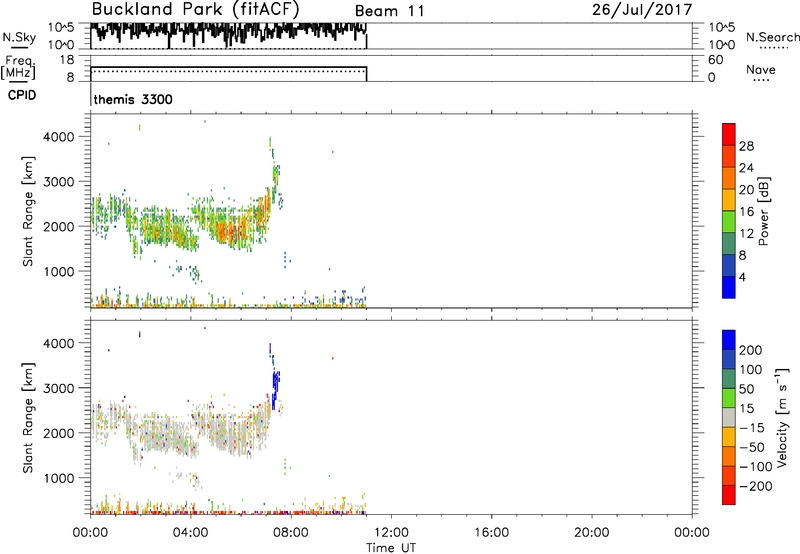Click the blue high-velocity streak near 07:30 UT
This screenshot has height=554, width=800.
(x=276, y=388)
